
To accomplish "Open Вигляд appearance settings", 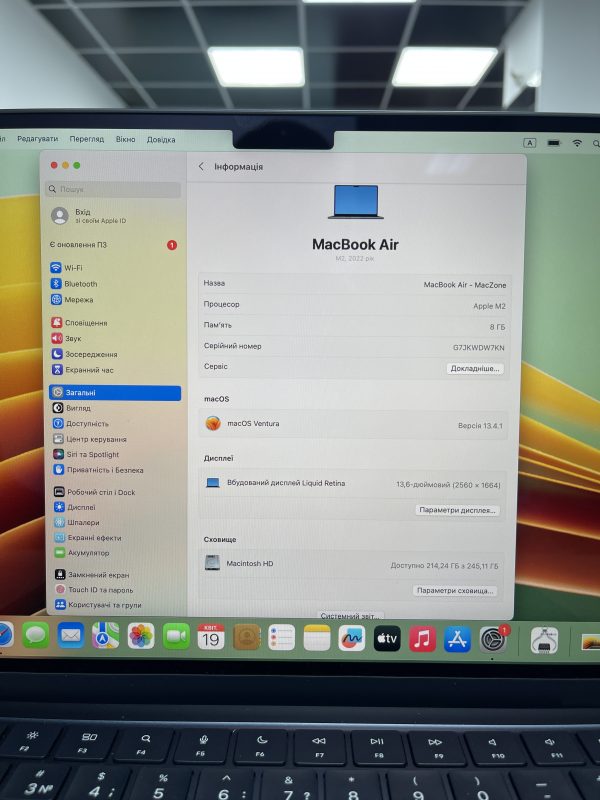I will click(x=71, y=408).
